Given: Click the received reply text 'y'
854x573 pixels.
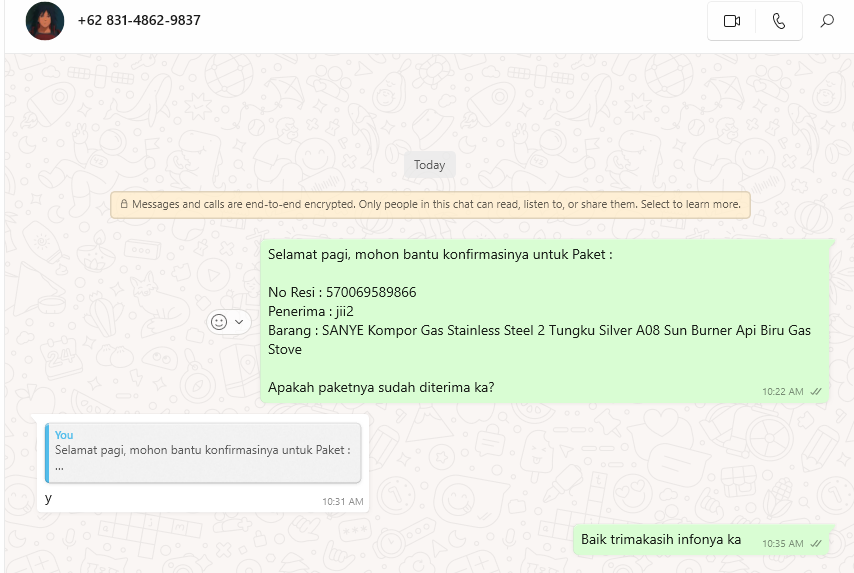Looking at the screenshot, I should pyautogui.click(x=48, y=497).
